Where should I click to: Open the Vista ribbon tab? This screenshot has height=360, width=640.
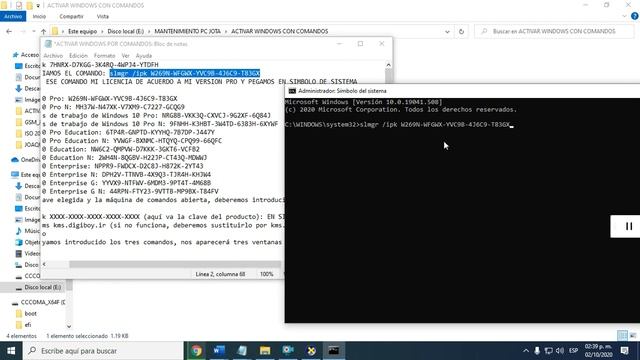click(102, 16)
